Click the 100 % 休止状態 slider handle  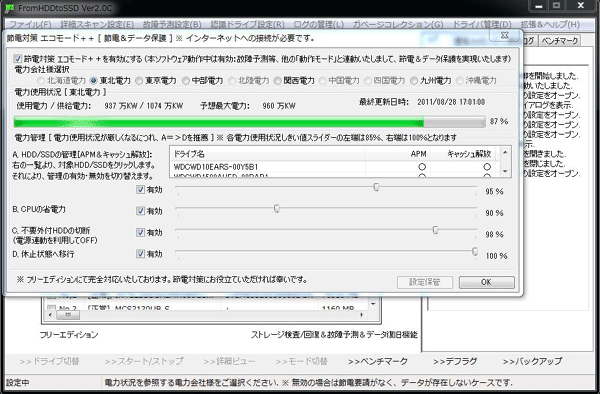pyautogui.click(x=475, y=251)
